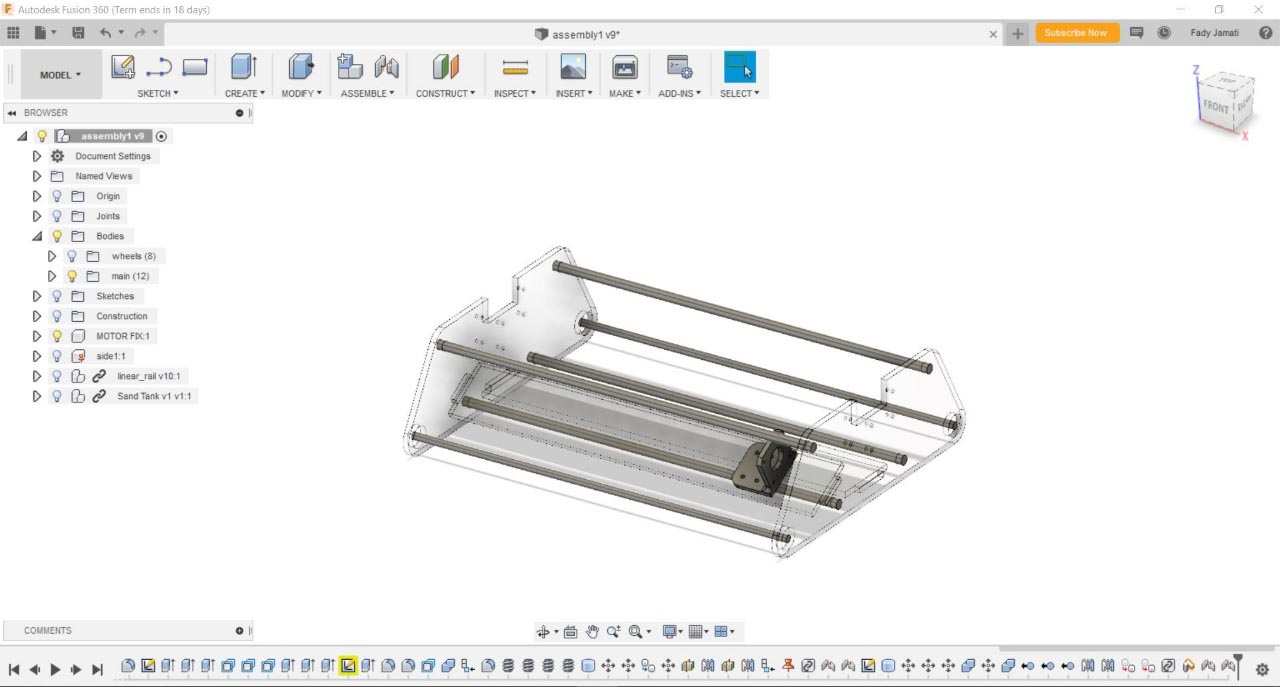Click the Extrude icon above CREATE

coord(244,67)
